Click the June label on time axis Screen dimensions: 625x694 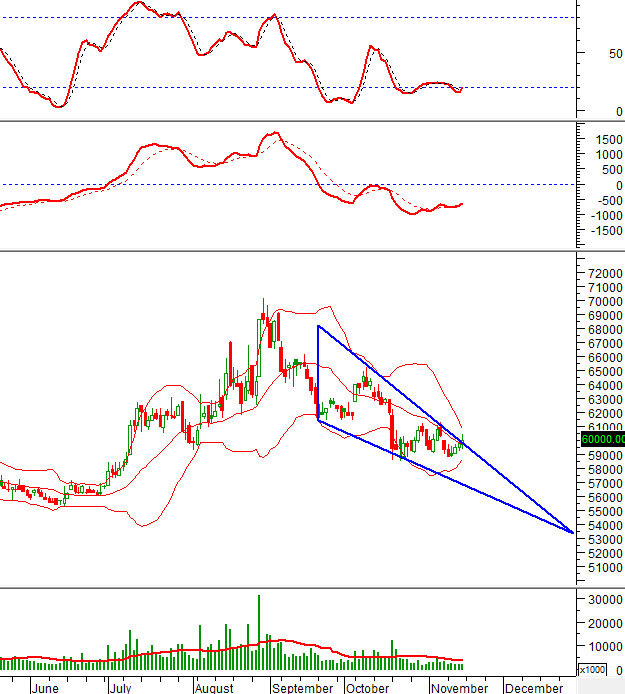(x=45, y=688)
